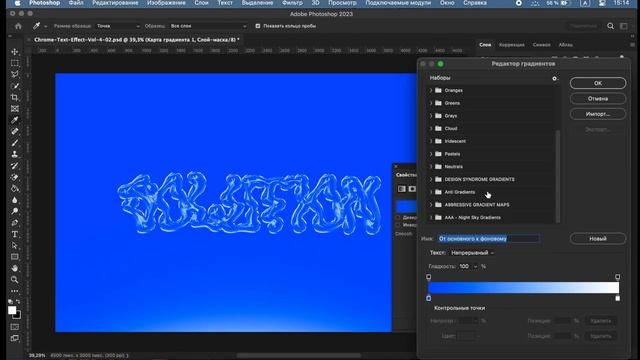Switch to the Слои panel tab

pyautogui.click(x=485, y=44)
